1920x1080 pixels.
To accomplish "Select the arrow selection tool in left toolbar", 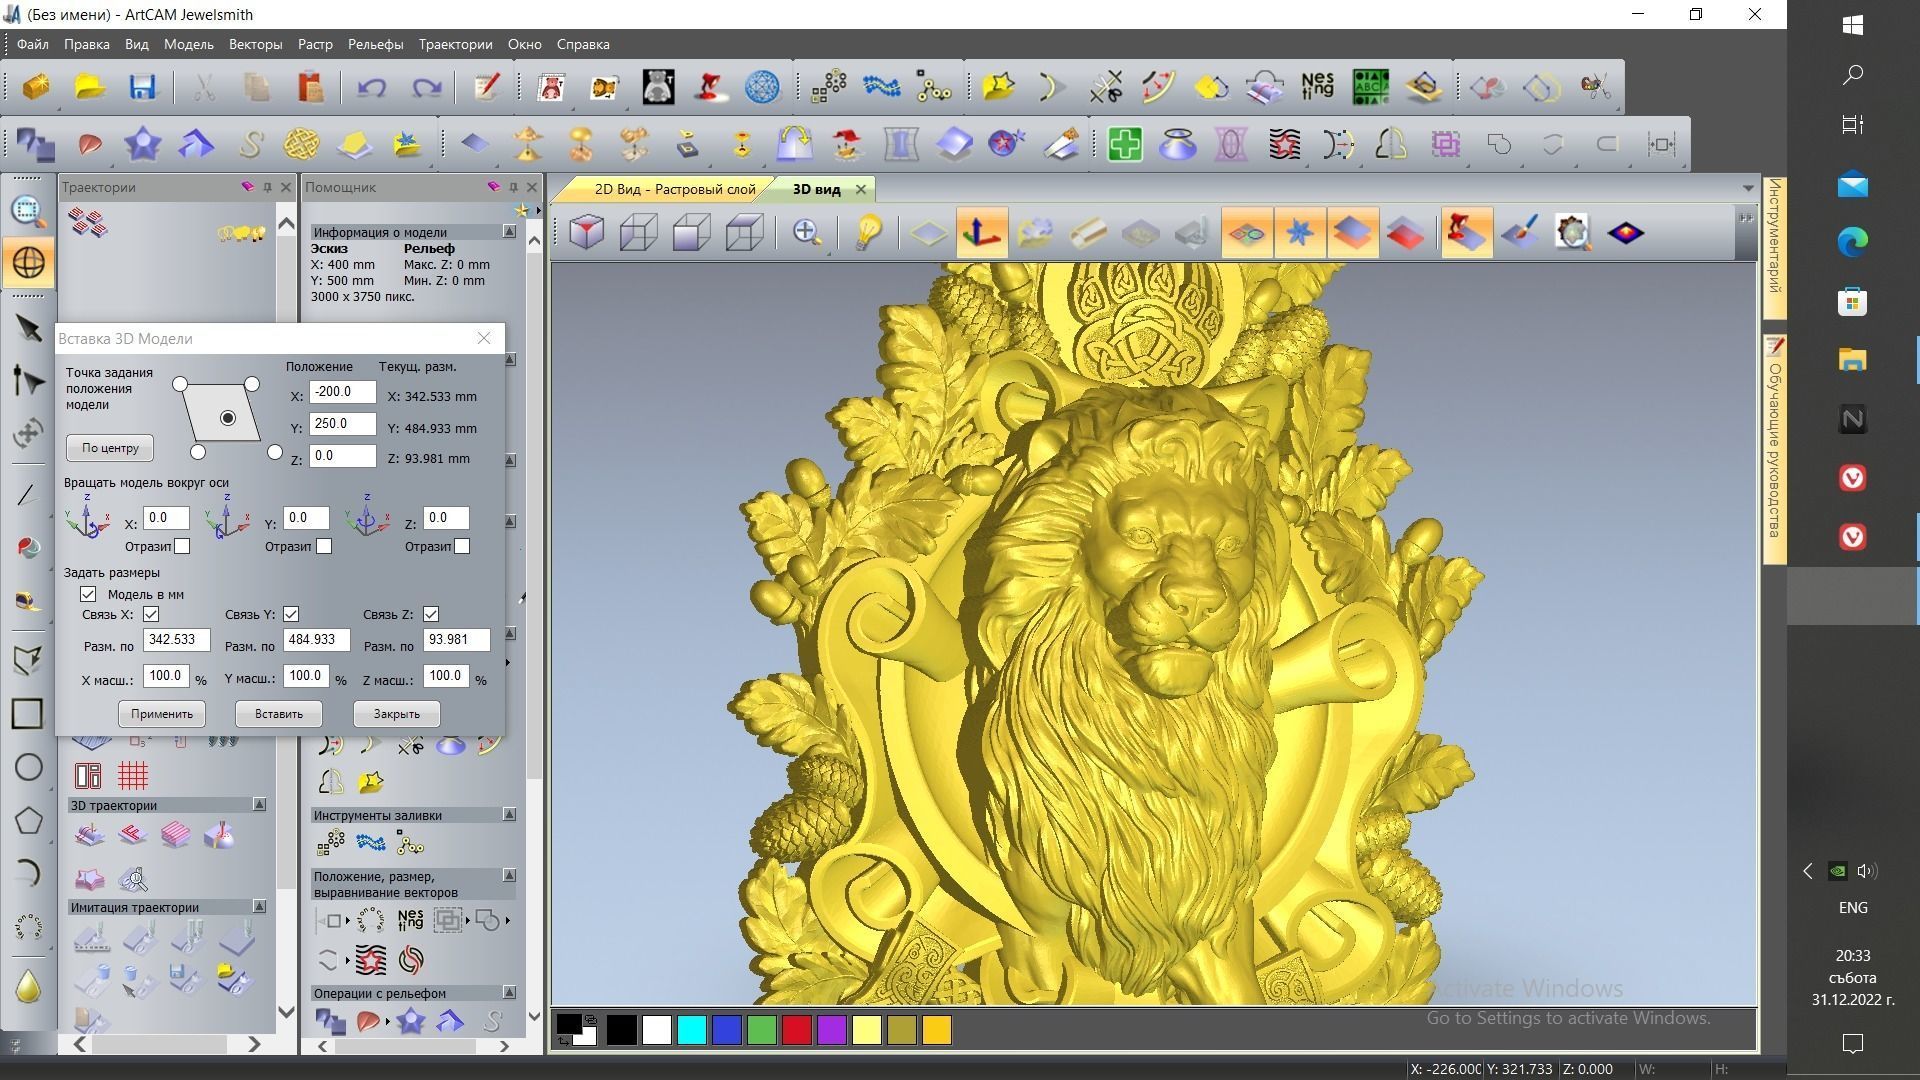I will 28,328.
